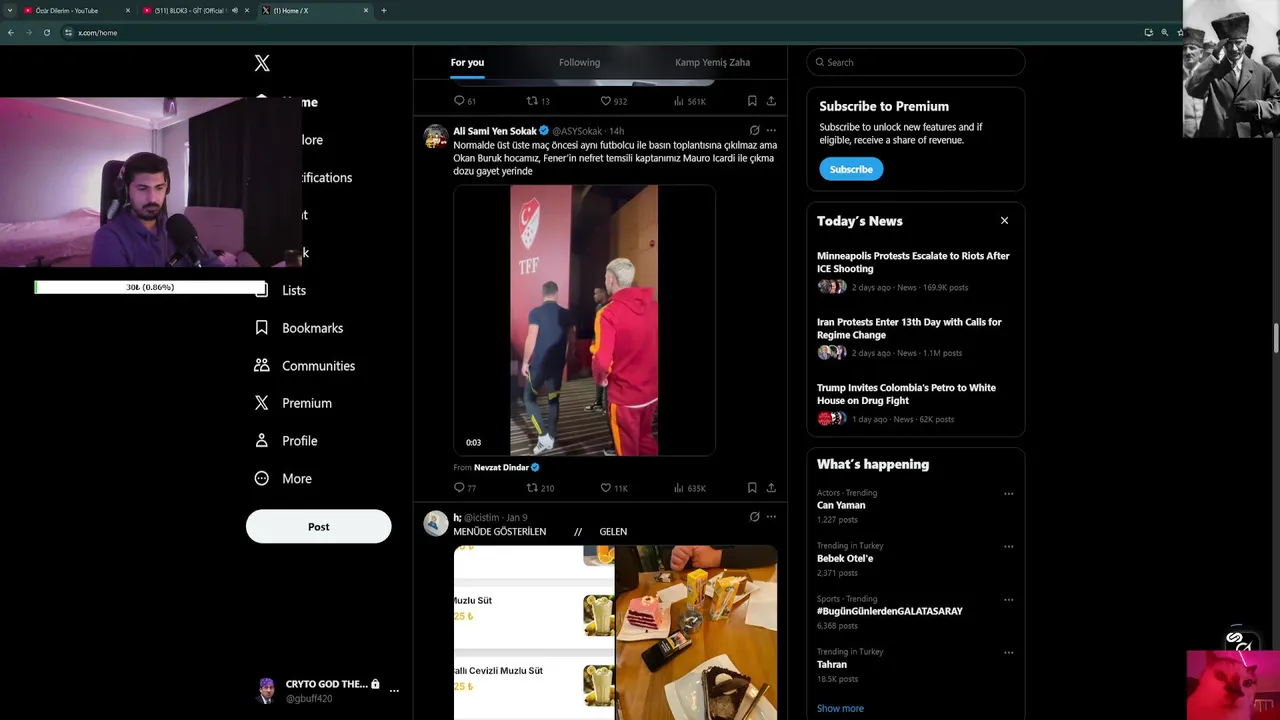
Task: Close the Home / X browser tab
Action: 366,10
